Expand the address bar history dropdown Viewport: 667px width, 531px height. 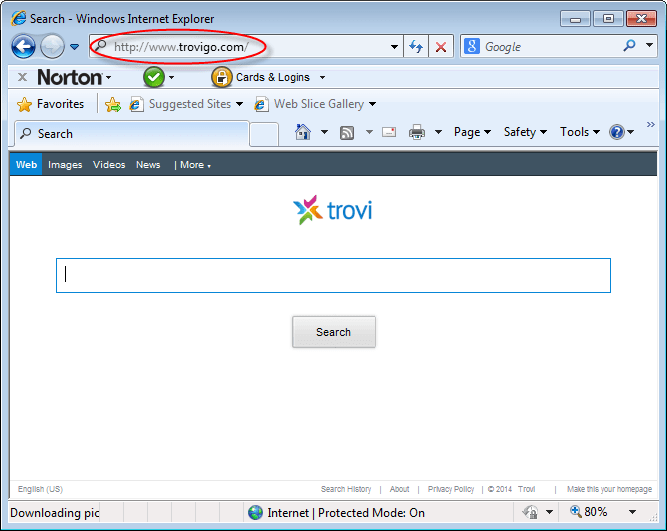tap(394, 47)
